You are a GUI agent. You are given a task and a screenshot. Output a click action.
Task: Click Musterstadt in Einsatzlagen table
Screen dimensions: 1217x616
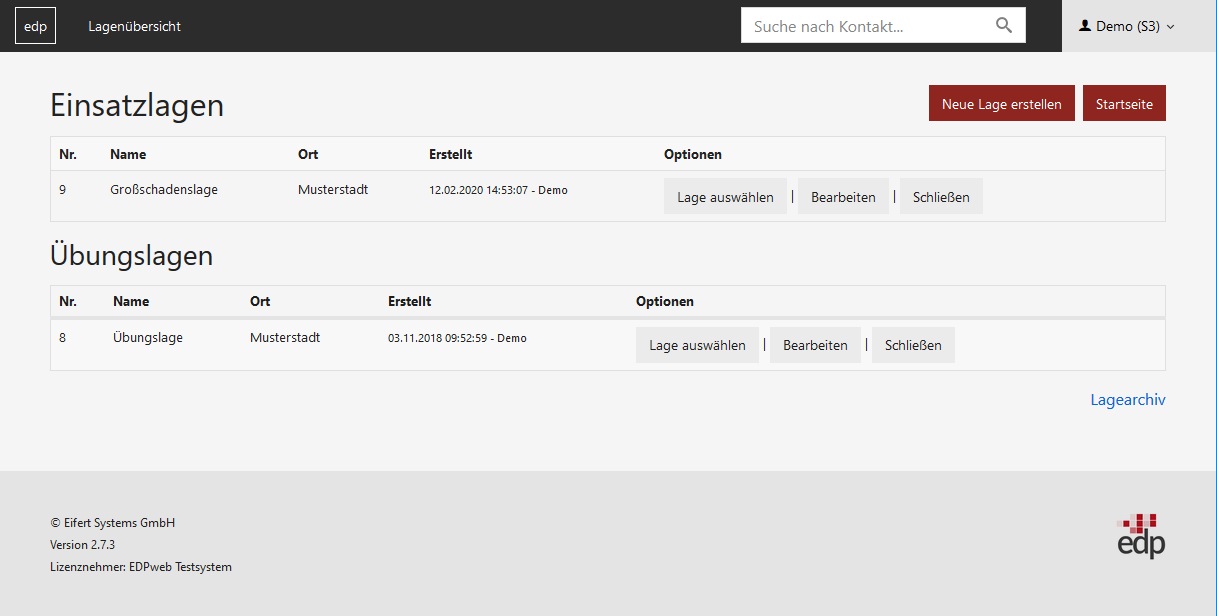[333, 189]
